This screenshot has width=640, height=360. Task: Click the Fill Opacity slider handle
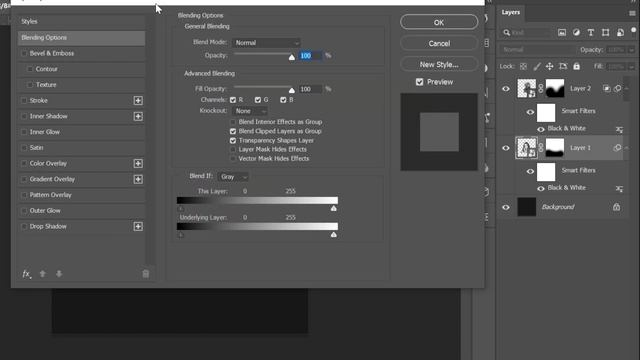tap(291, 90)
